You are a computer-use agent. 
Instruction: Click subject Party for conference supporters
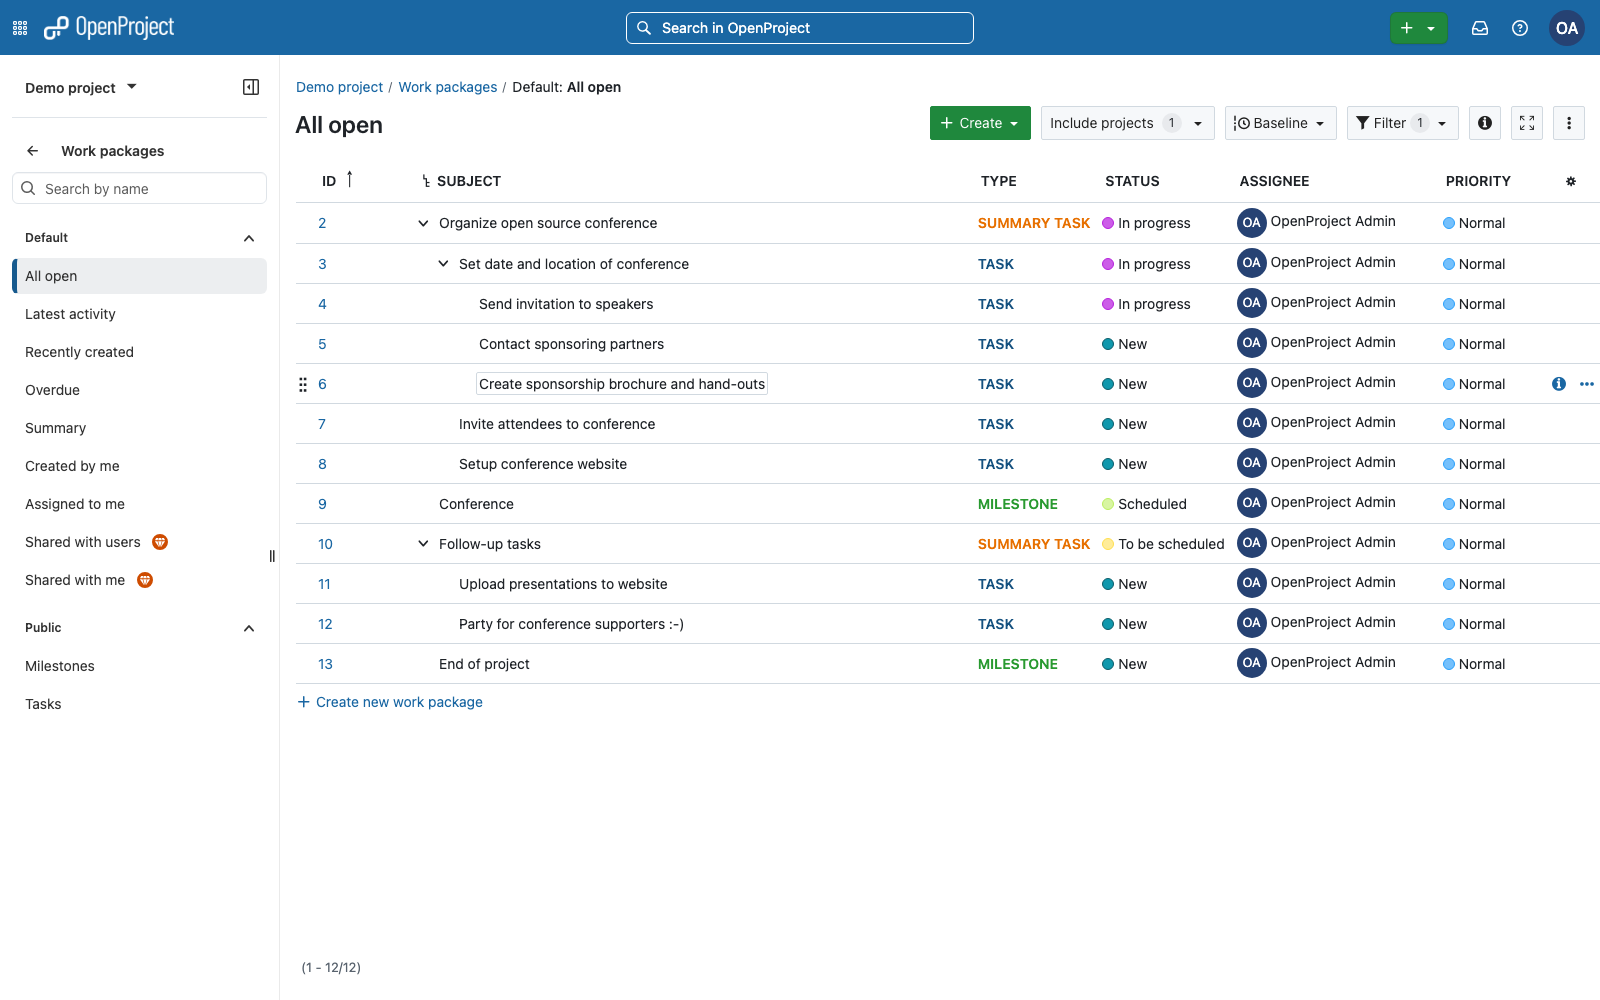click(571, 624)
